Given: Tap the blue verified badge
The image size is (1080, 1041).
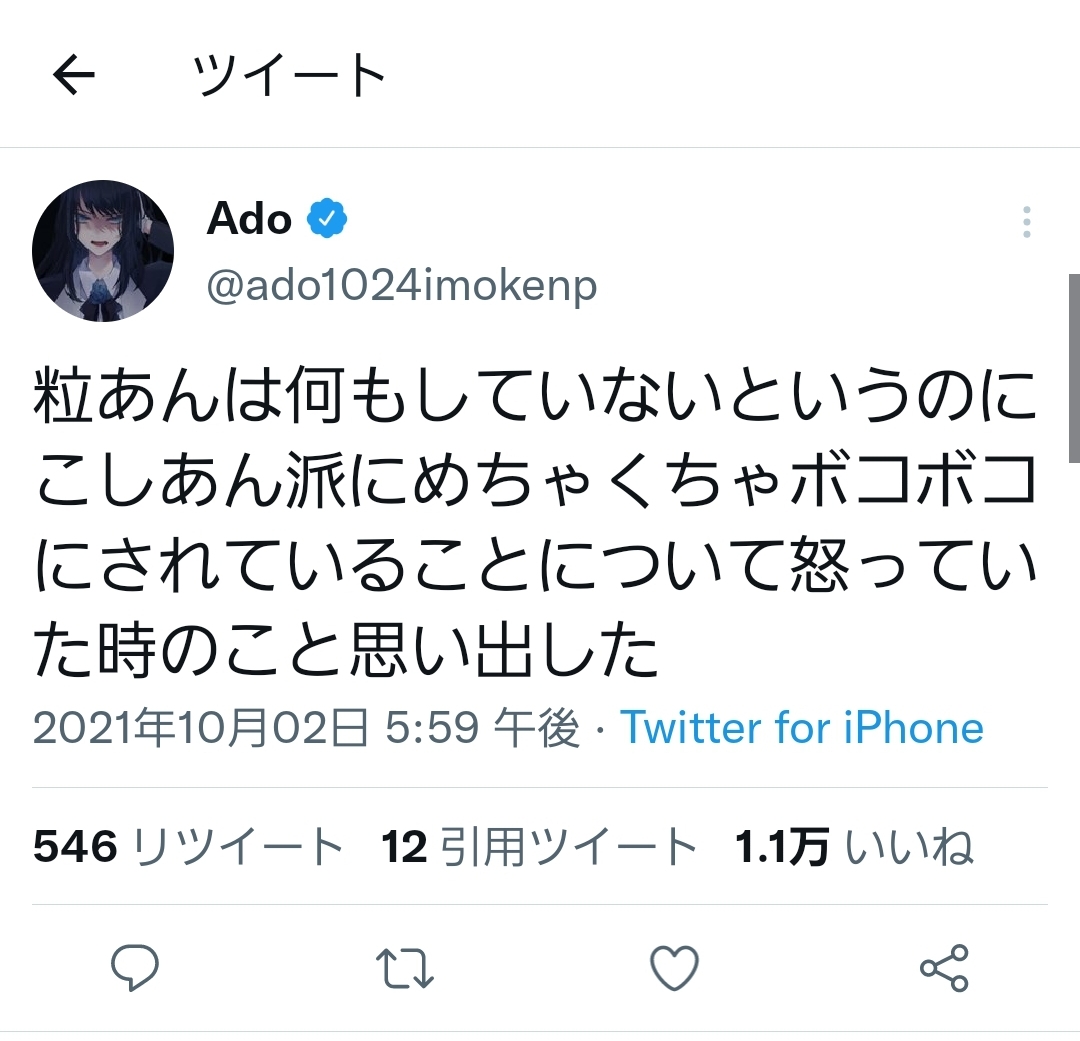Looking at the screenshot, I should click(x=326, y=218).
